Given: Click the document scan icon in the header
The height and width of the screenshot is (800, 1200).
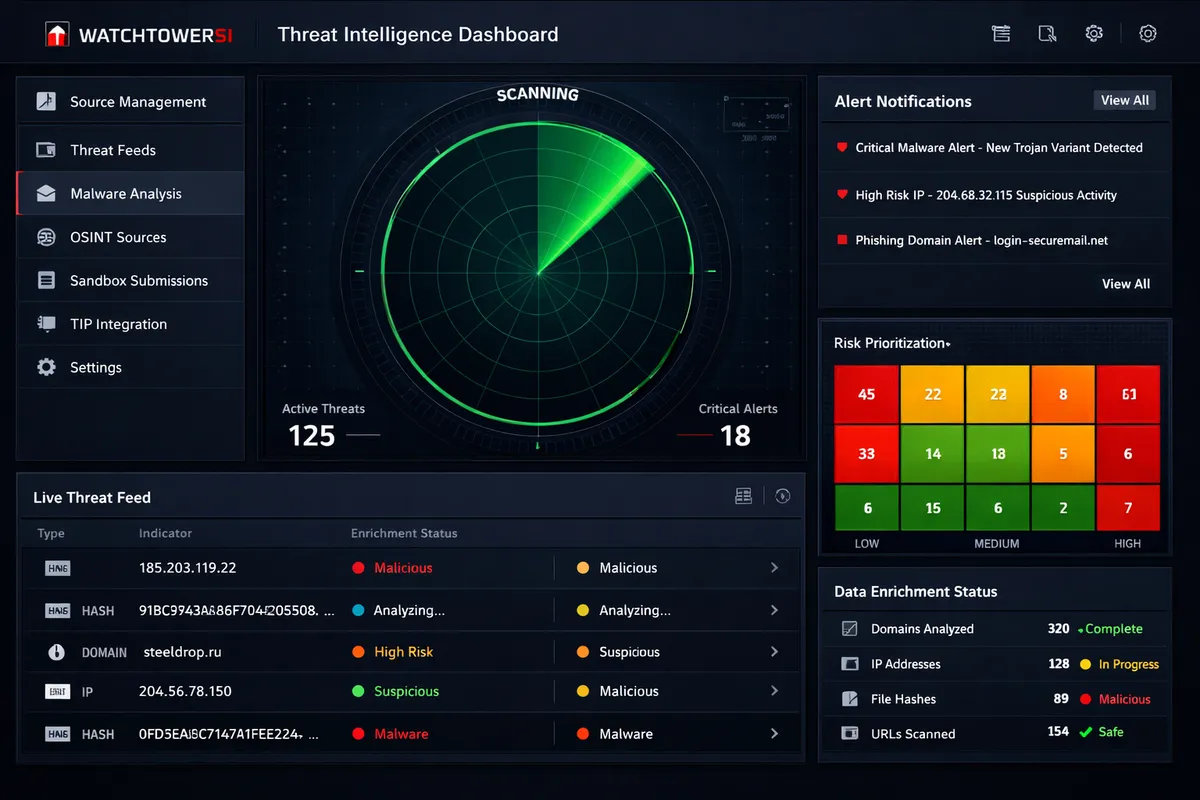Looking at the screenshot, I should point(1047,33).
